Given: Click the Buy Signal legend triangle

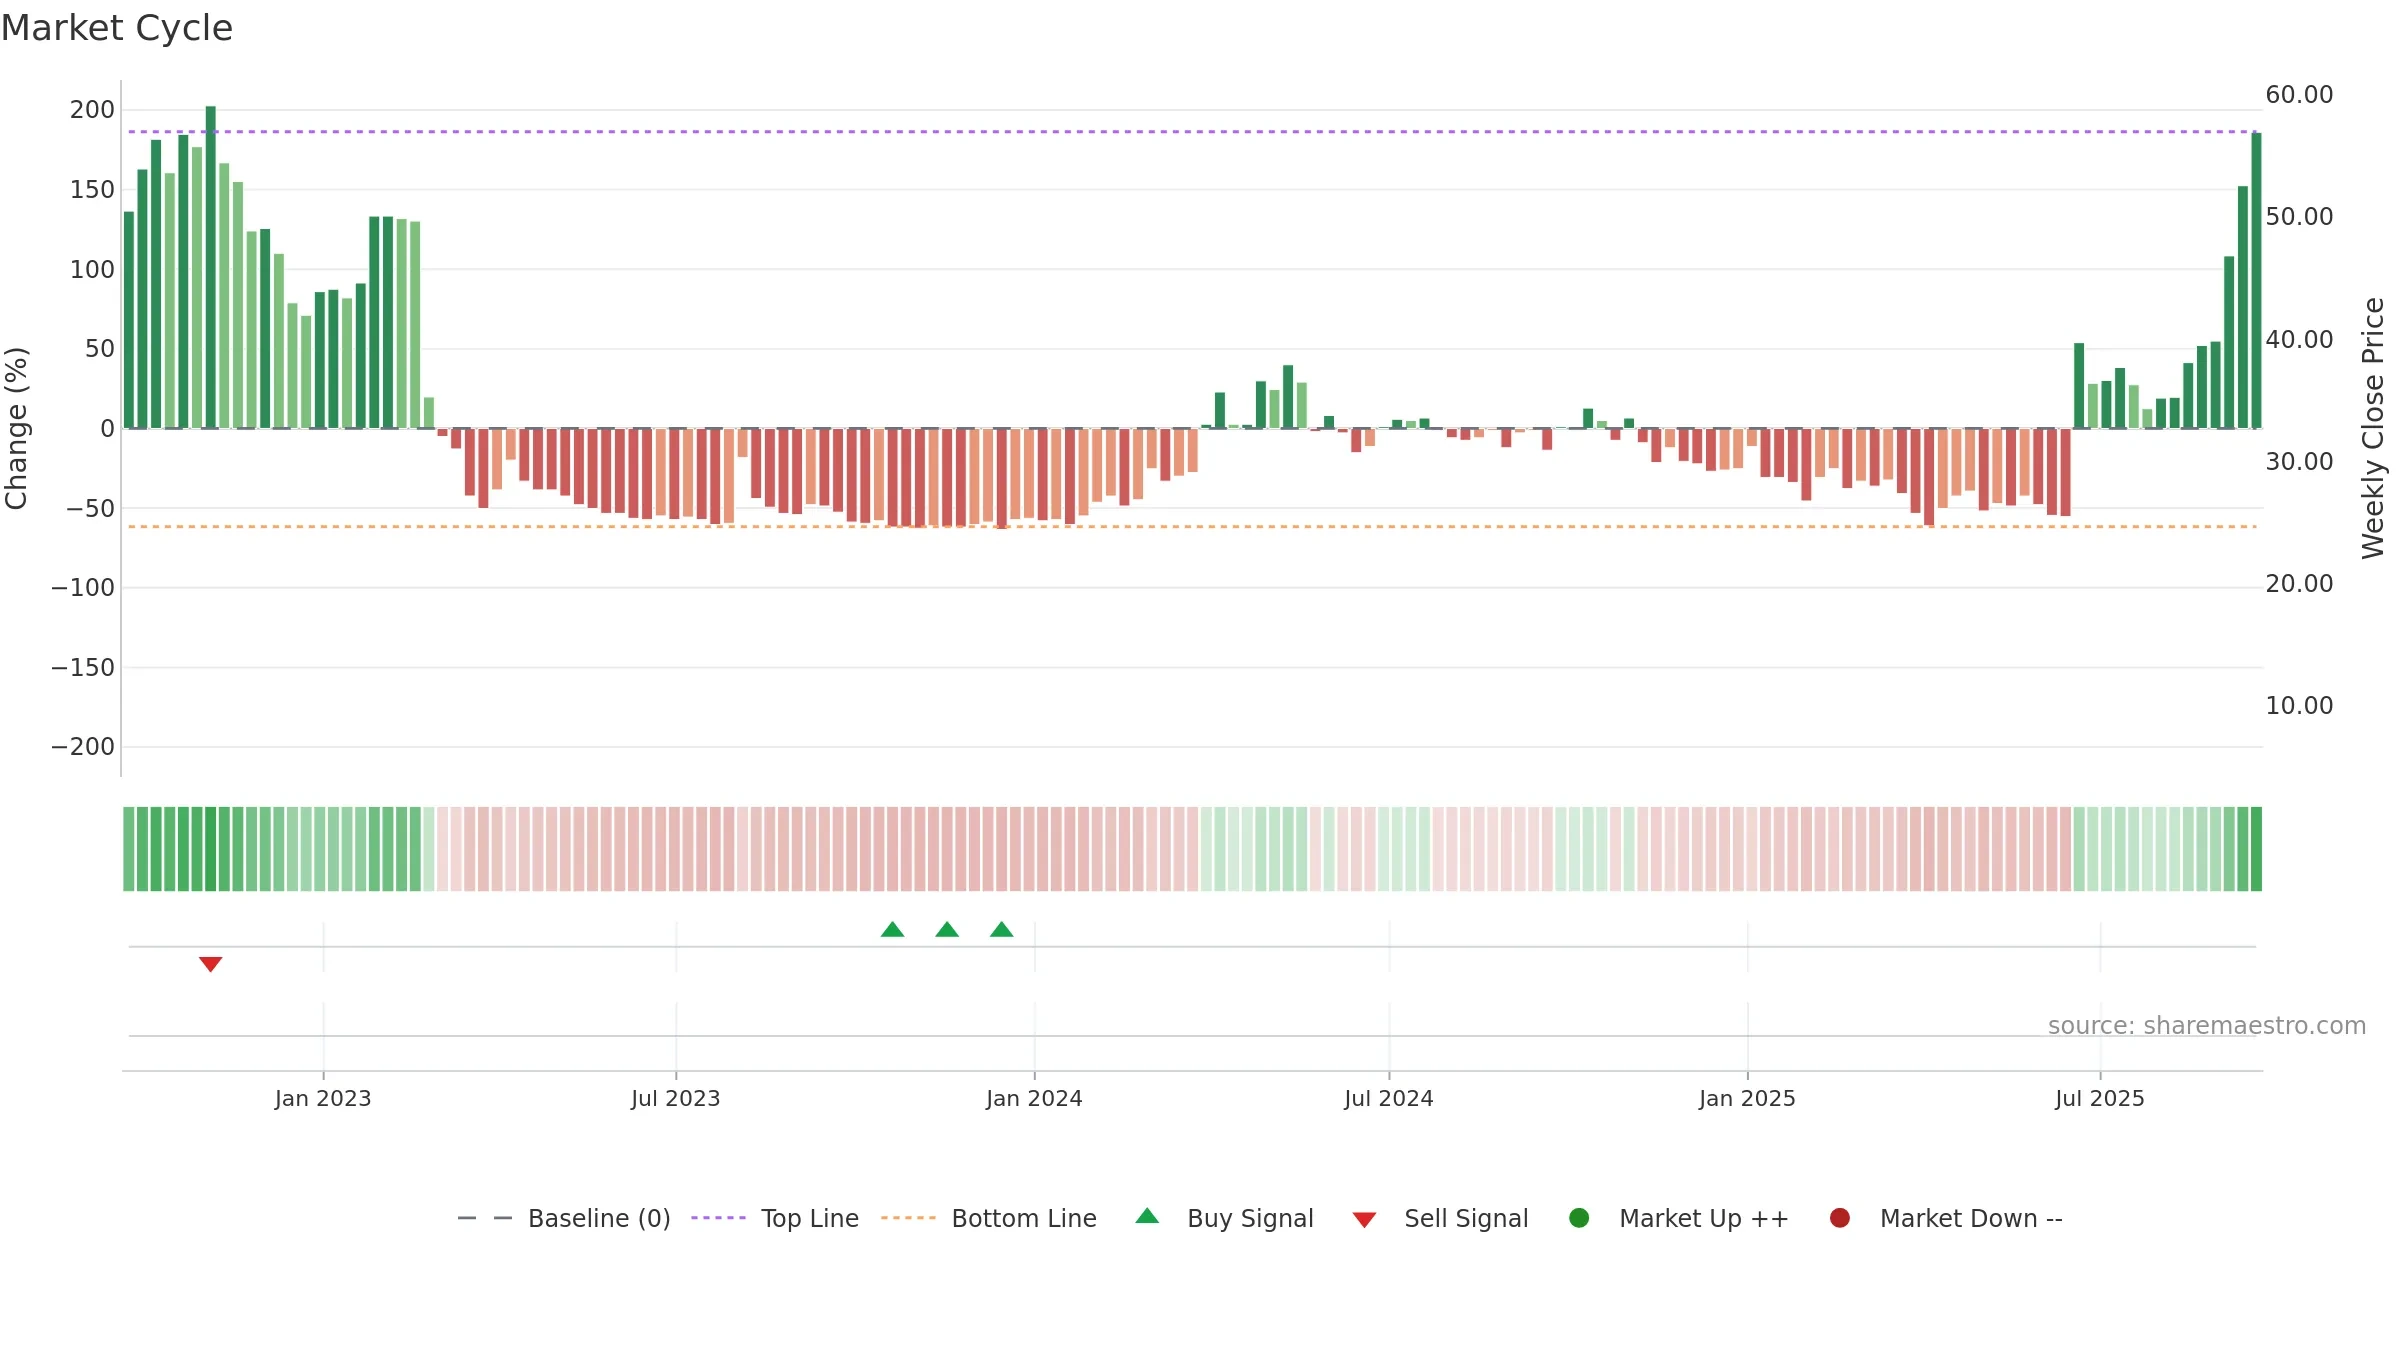Looking at the screenshot, I should click(x=1147, y=1216).
